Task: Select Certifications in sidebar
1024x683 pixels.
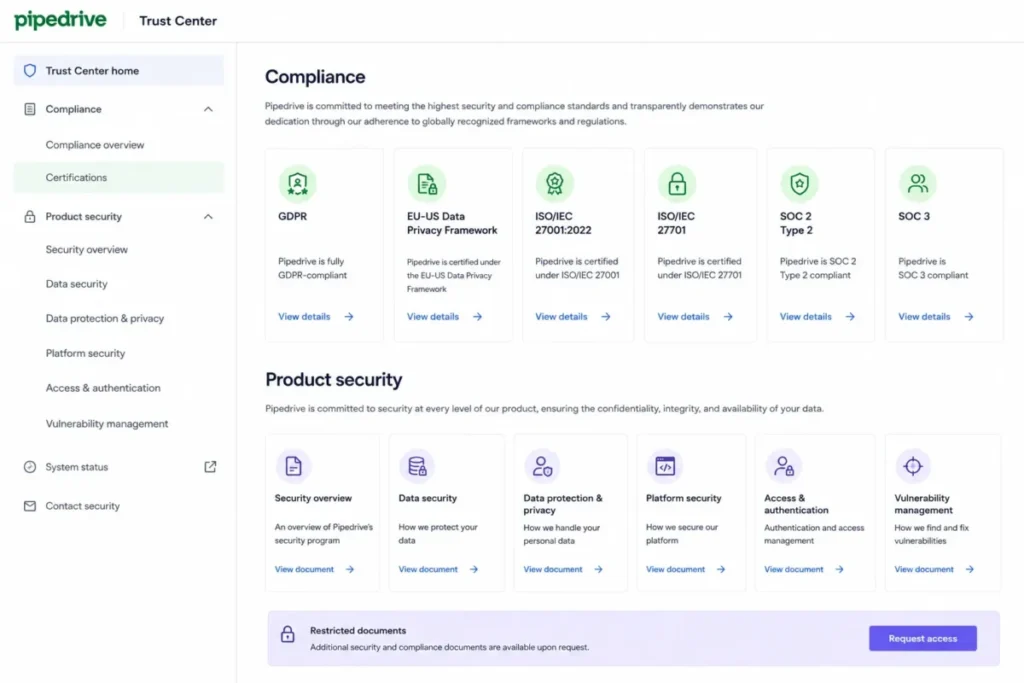Action: pyautogui.click(x=118, y=178)
